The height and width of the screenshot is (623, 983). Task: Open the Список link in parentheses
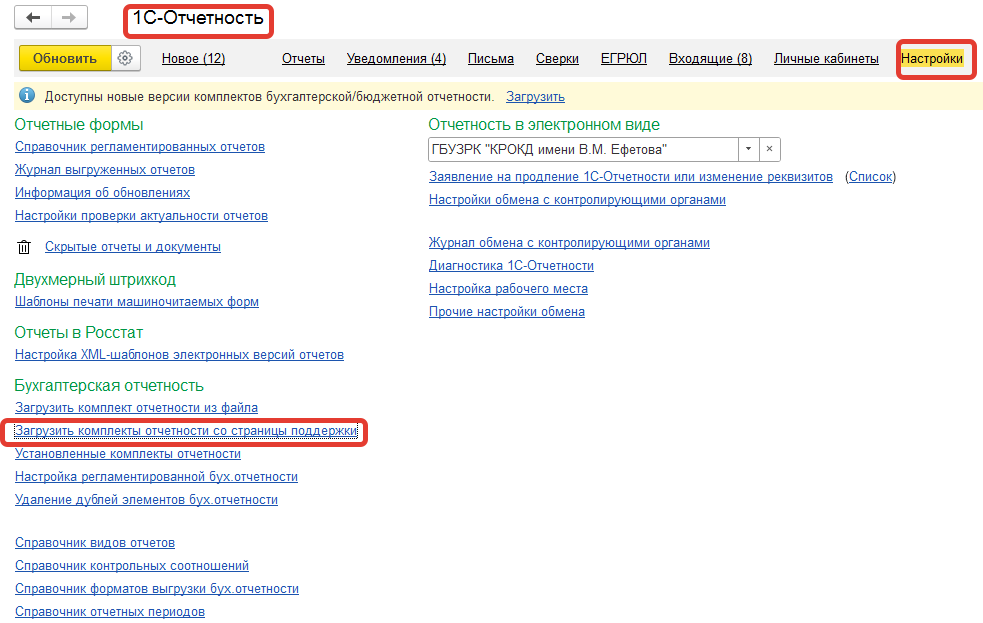[x=870, y=177]
